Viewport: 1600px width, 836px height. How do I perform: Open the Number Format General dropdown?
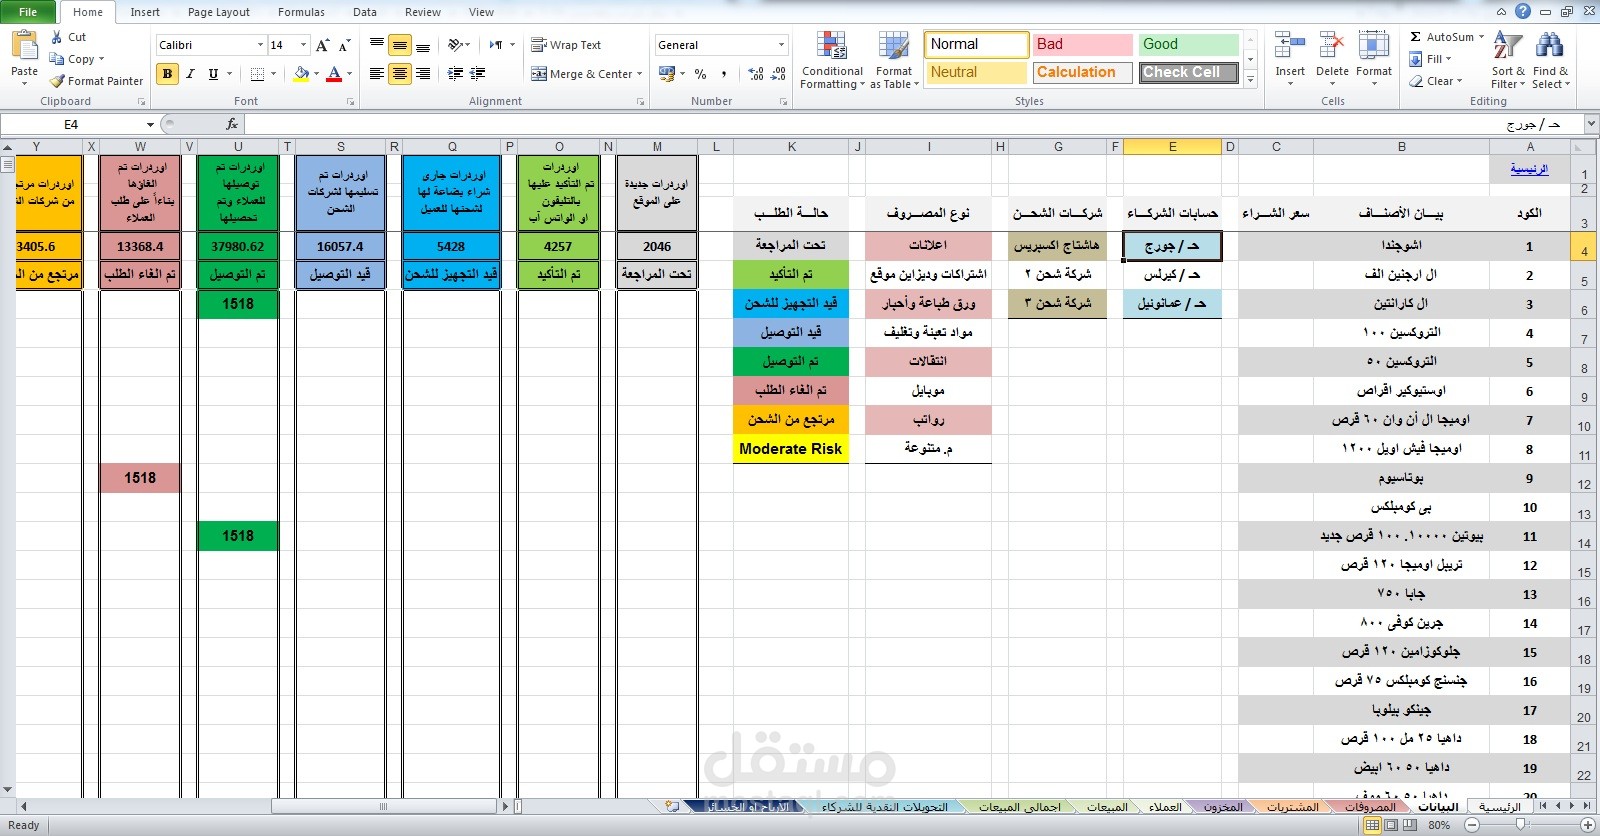781,45
